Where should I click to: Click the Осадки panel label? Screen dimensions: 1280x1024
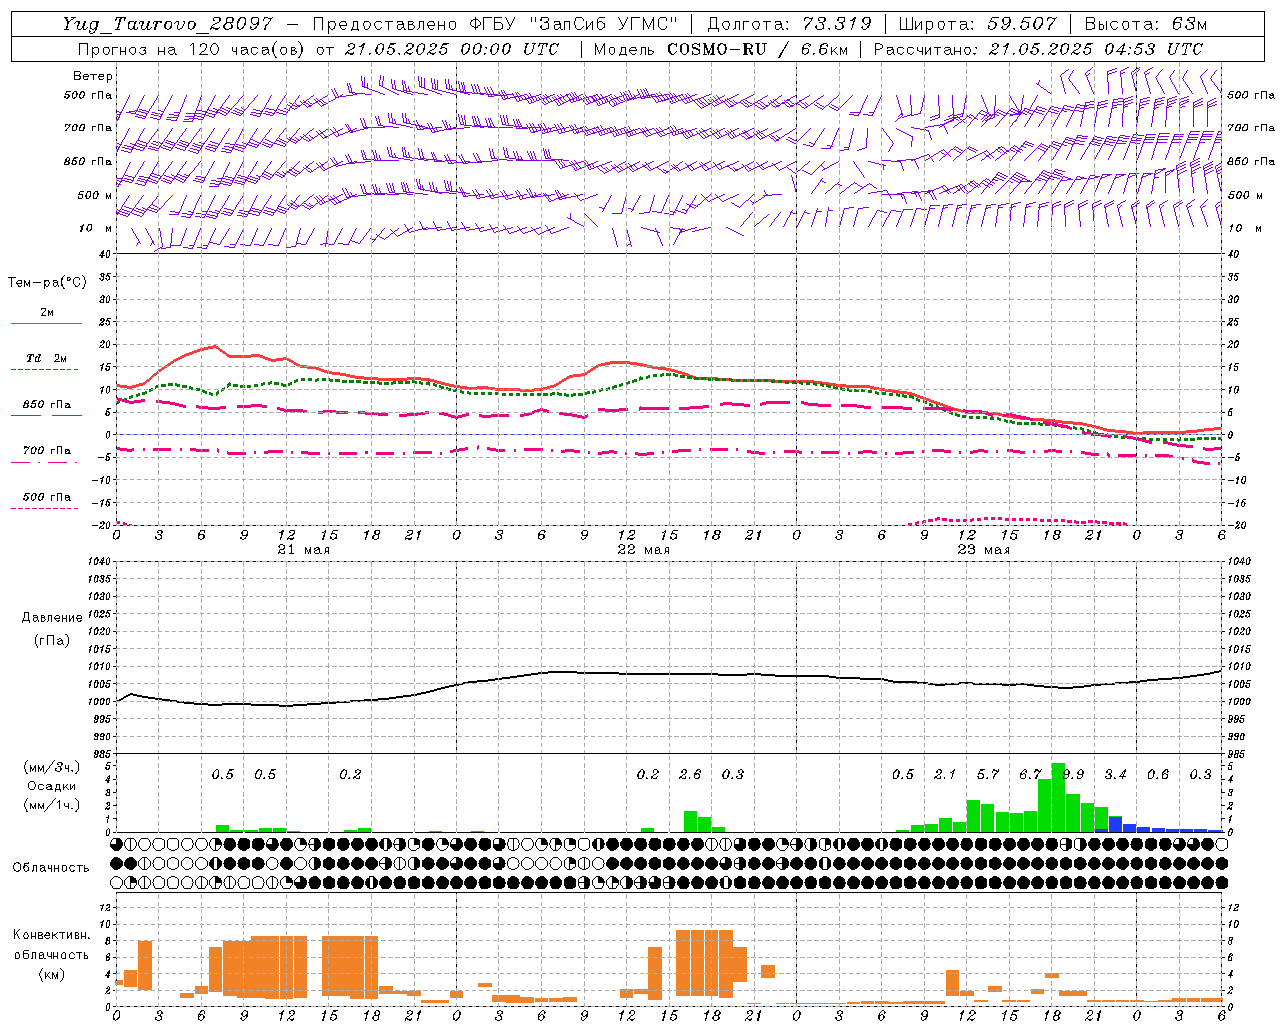(x=51, y=786)
